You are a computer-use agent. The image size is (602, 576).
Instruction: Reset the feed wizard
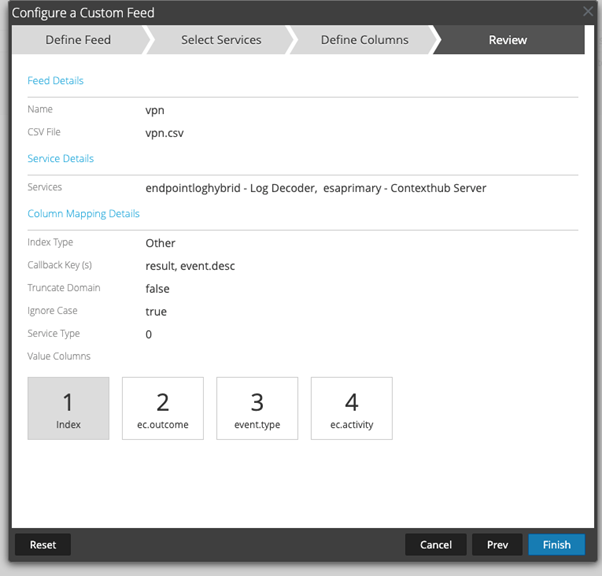[x=43, y=545]
